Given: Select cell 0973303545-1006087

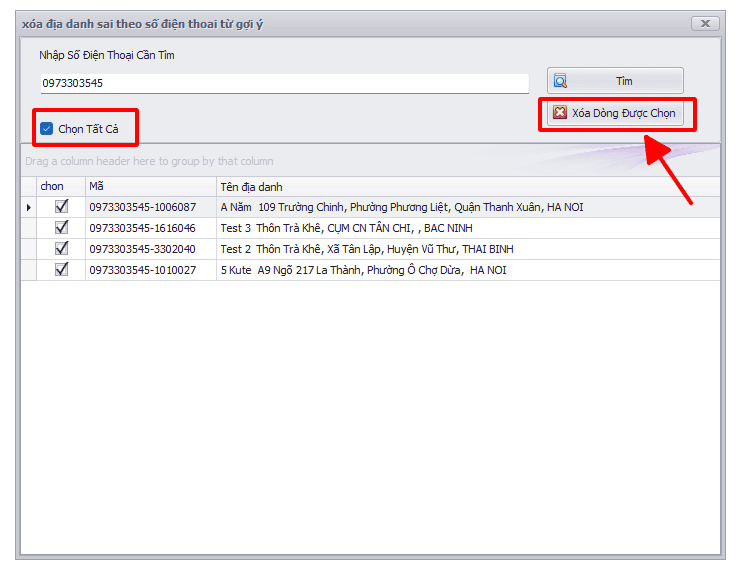Looking at the screenshot, I should pos(151,207).
